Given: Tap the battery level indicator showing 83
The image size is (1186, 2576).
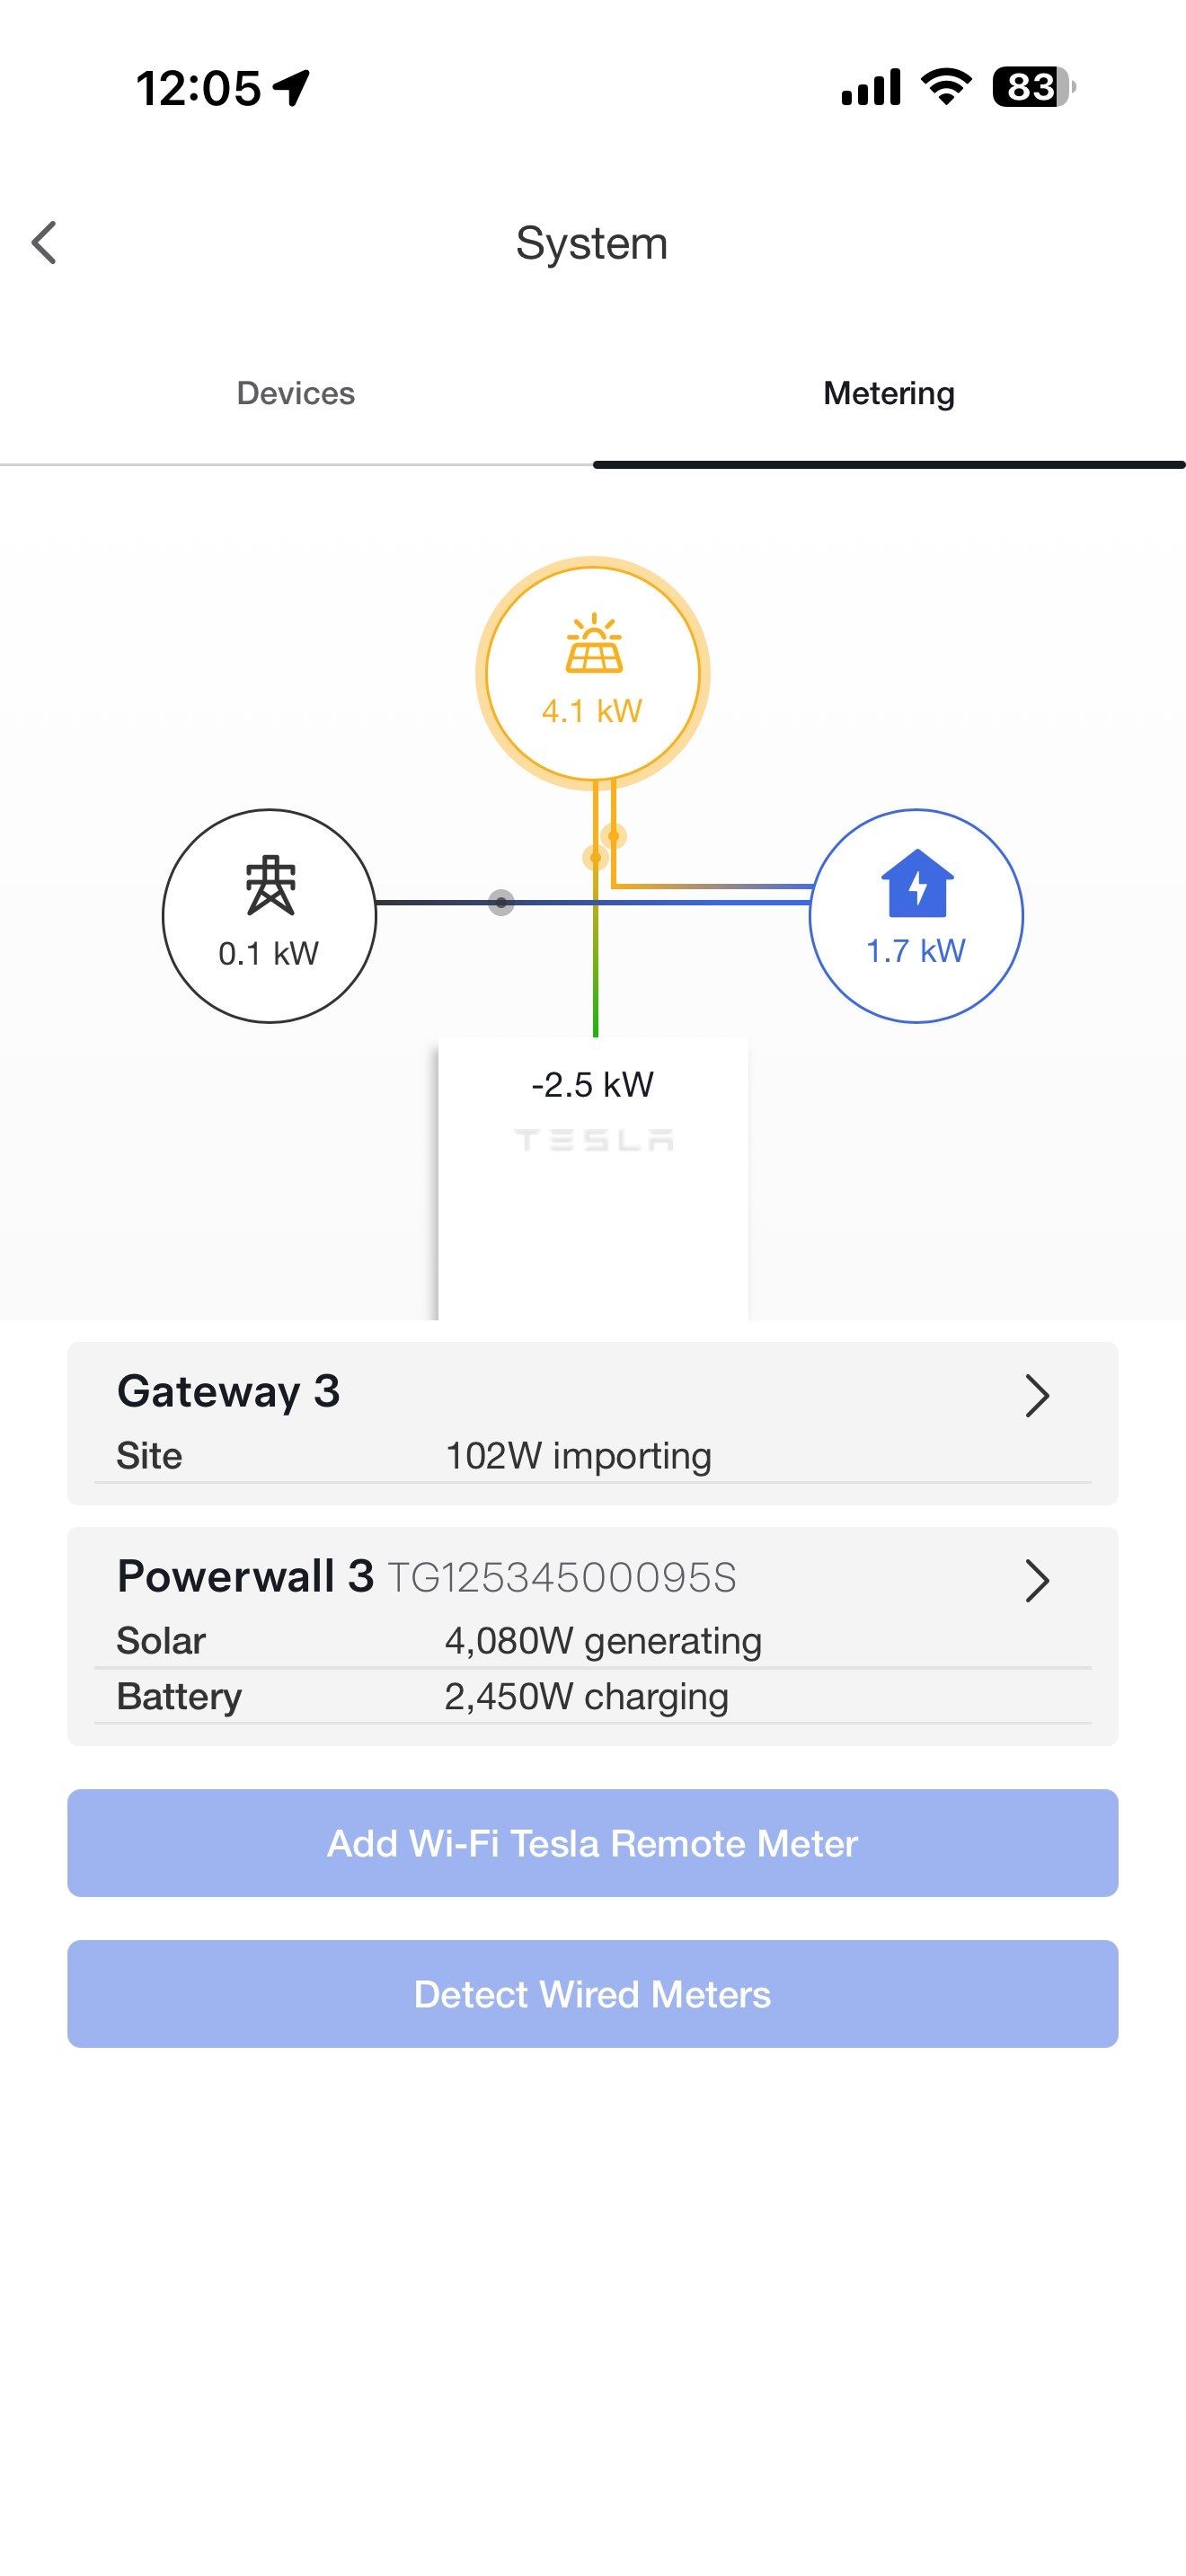Looking at the screenshot, I should point(1031,88).
